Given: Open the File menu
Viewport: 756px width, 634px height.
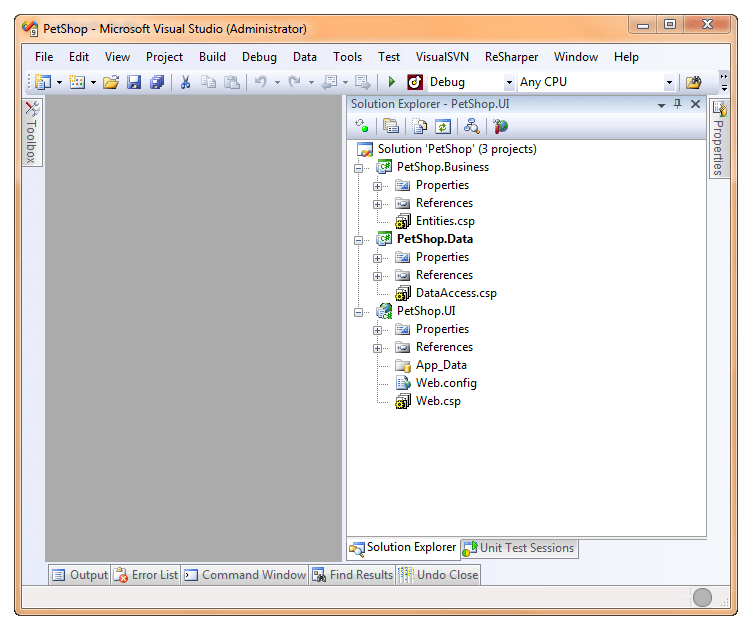Looking at the screenshot, I should [x=44, y=57].
